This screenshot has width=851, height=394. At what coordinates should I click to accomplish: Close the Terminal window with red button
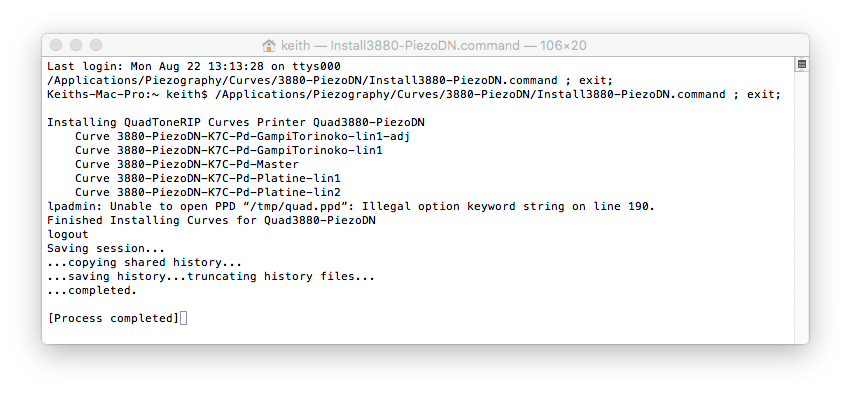56,45
